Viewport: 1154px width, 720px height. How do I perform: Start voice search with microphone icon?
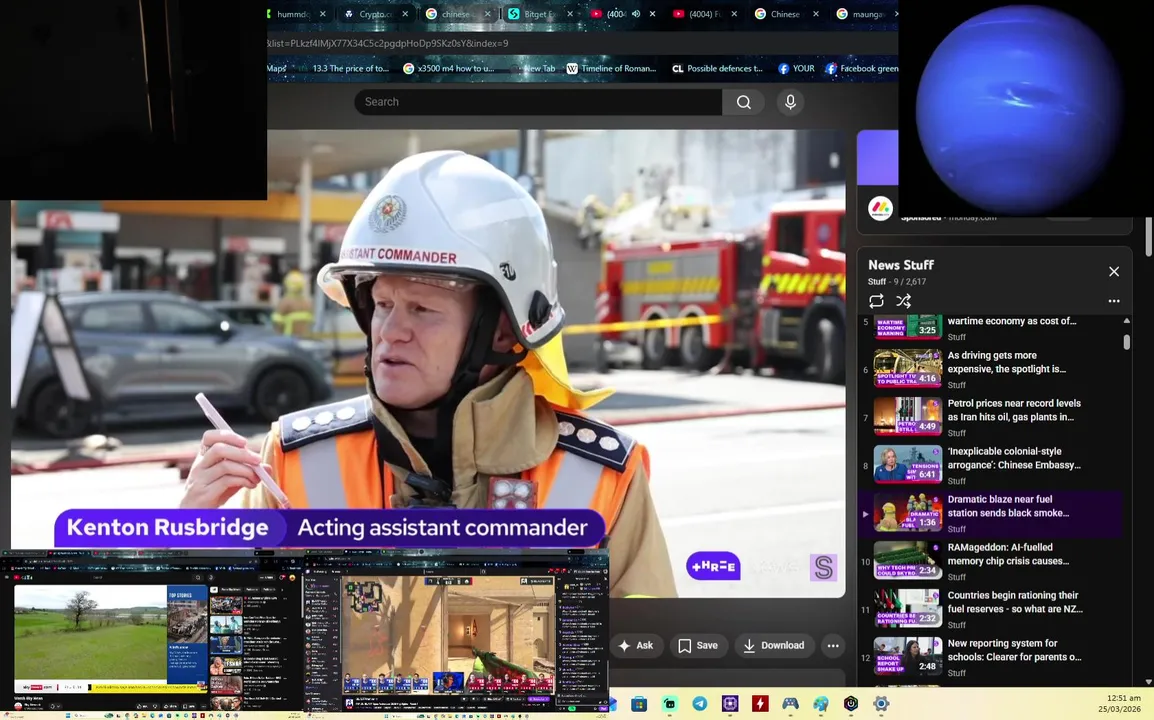(790, 102)
